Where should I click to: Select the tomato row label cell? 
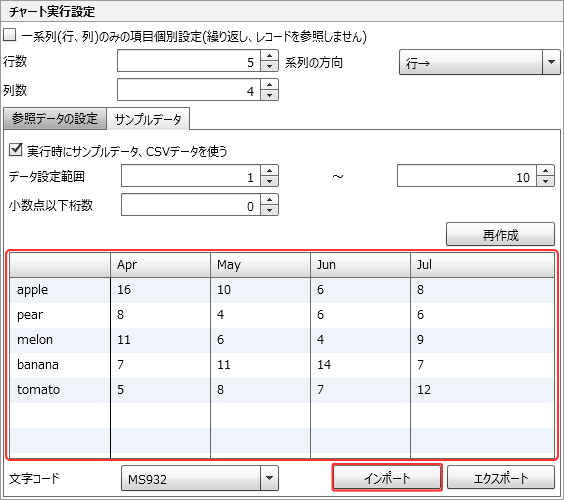pos(60,390)
